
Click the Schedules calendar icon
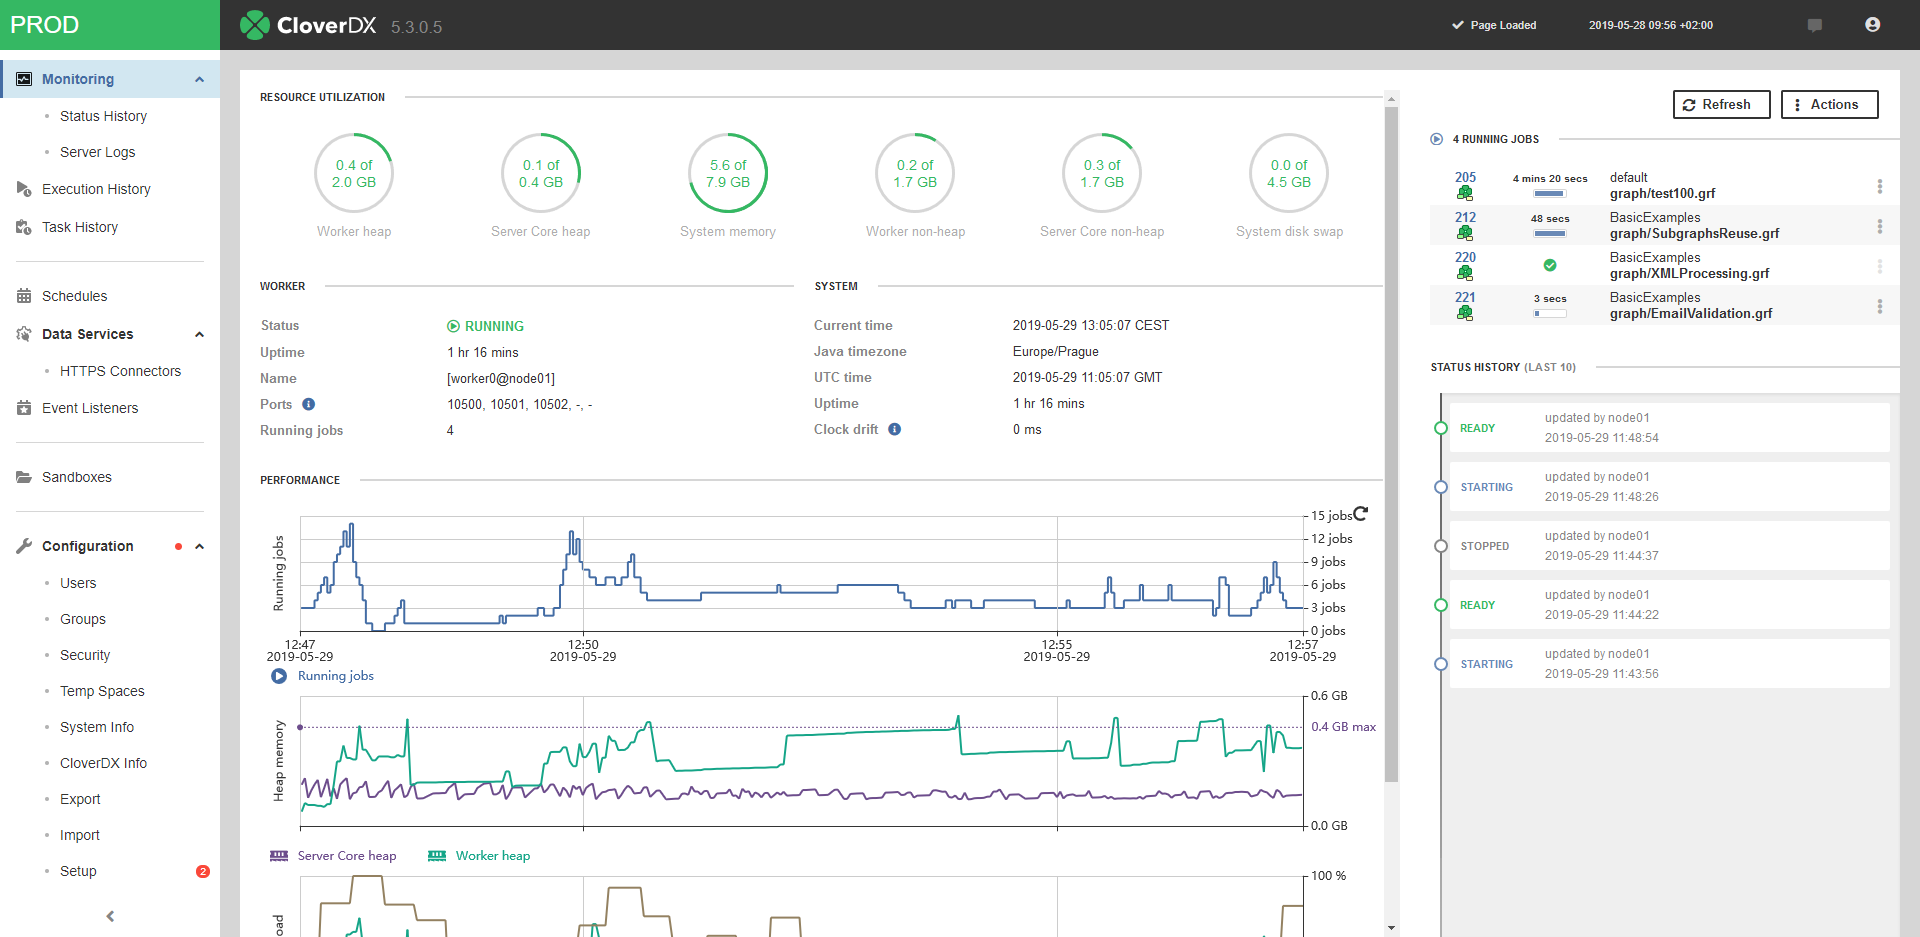[x=22, y=295]
